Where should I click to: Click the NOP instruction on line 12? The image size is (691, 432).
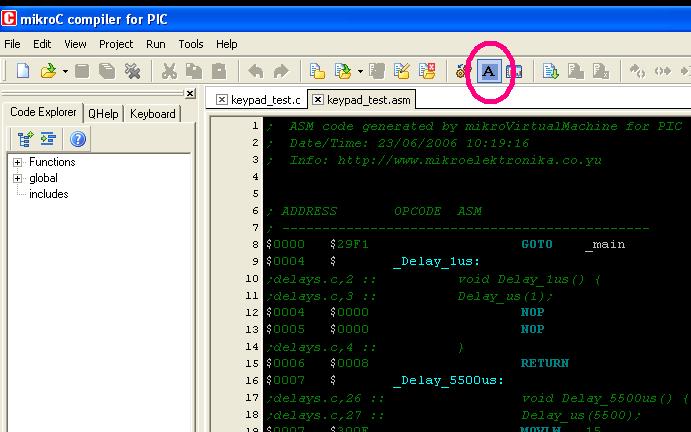click(x=532, y=312)
